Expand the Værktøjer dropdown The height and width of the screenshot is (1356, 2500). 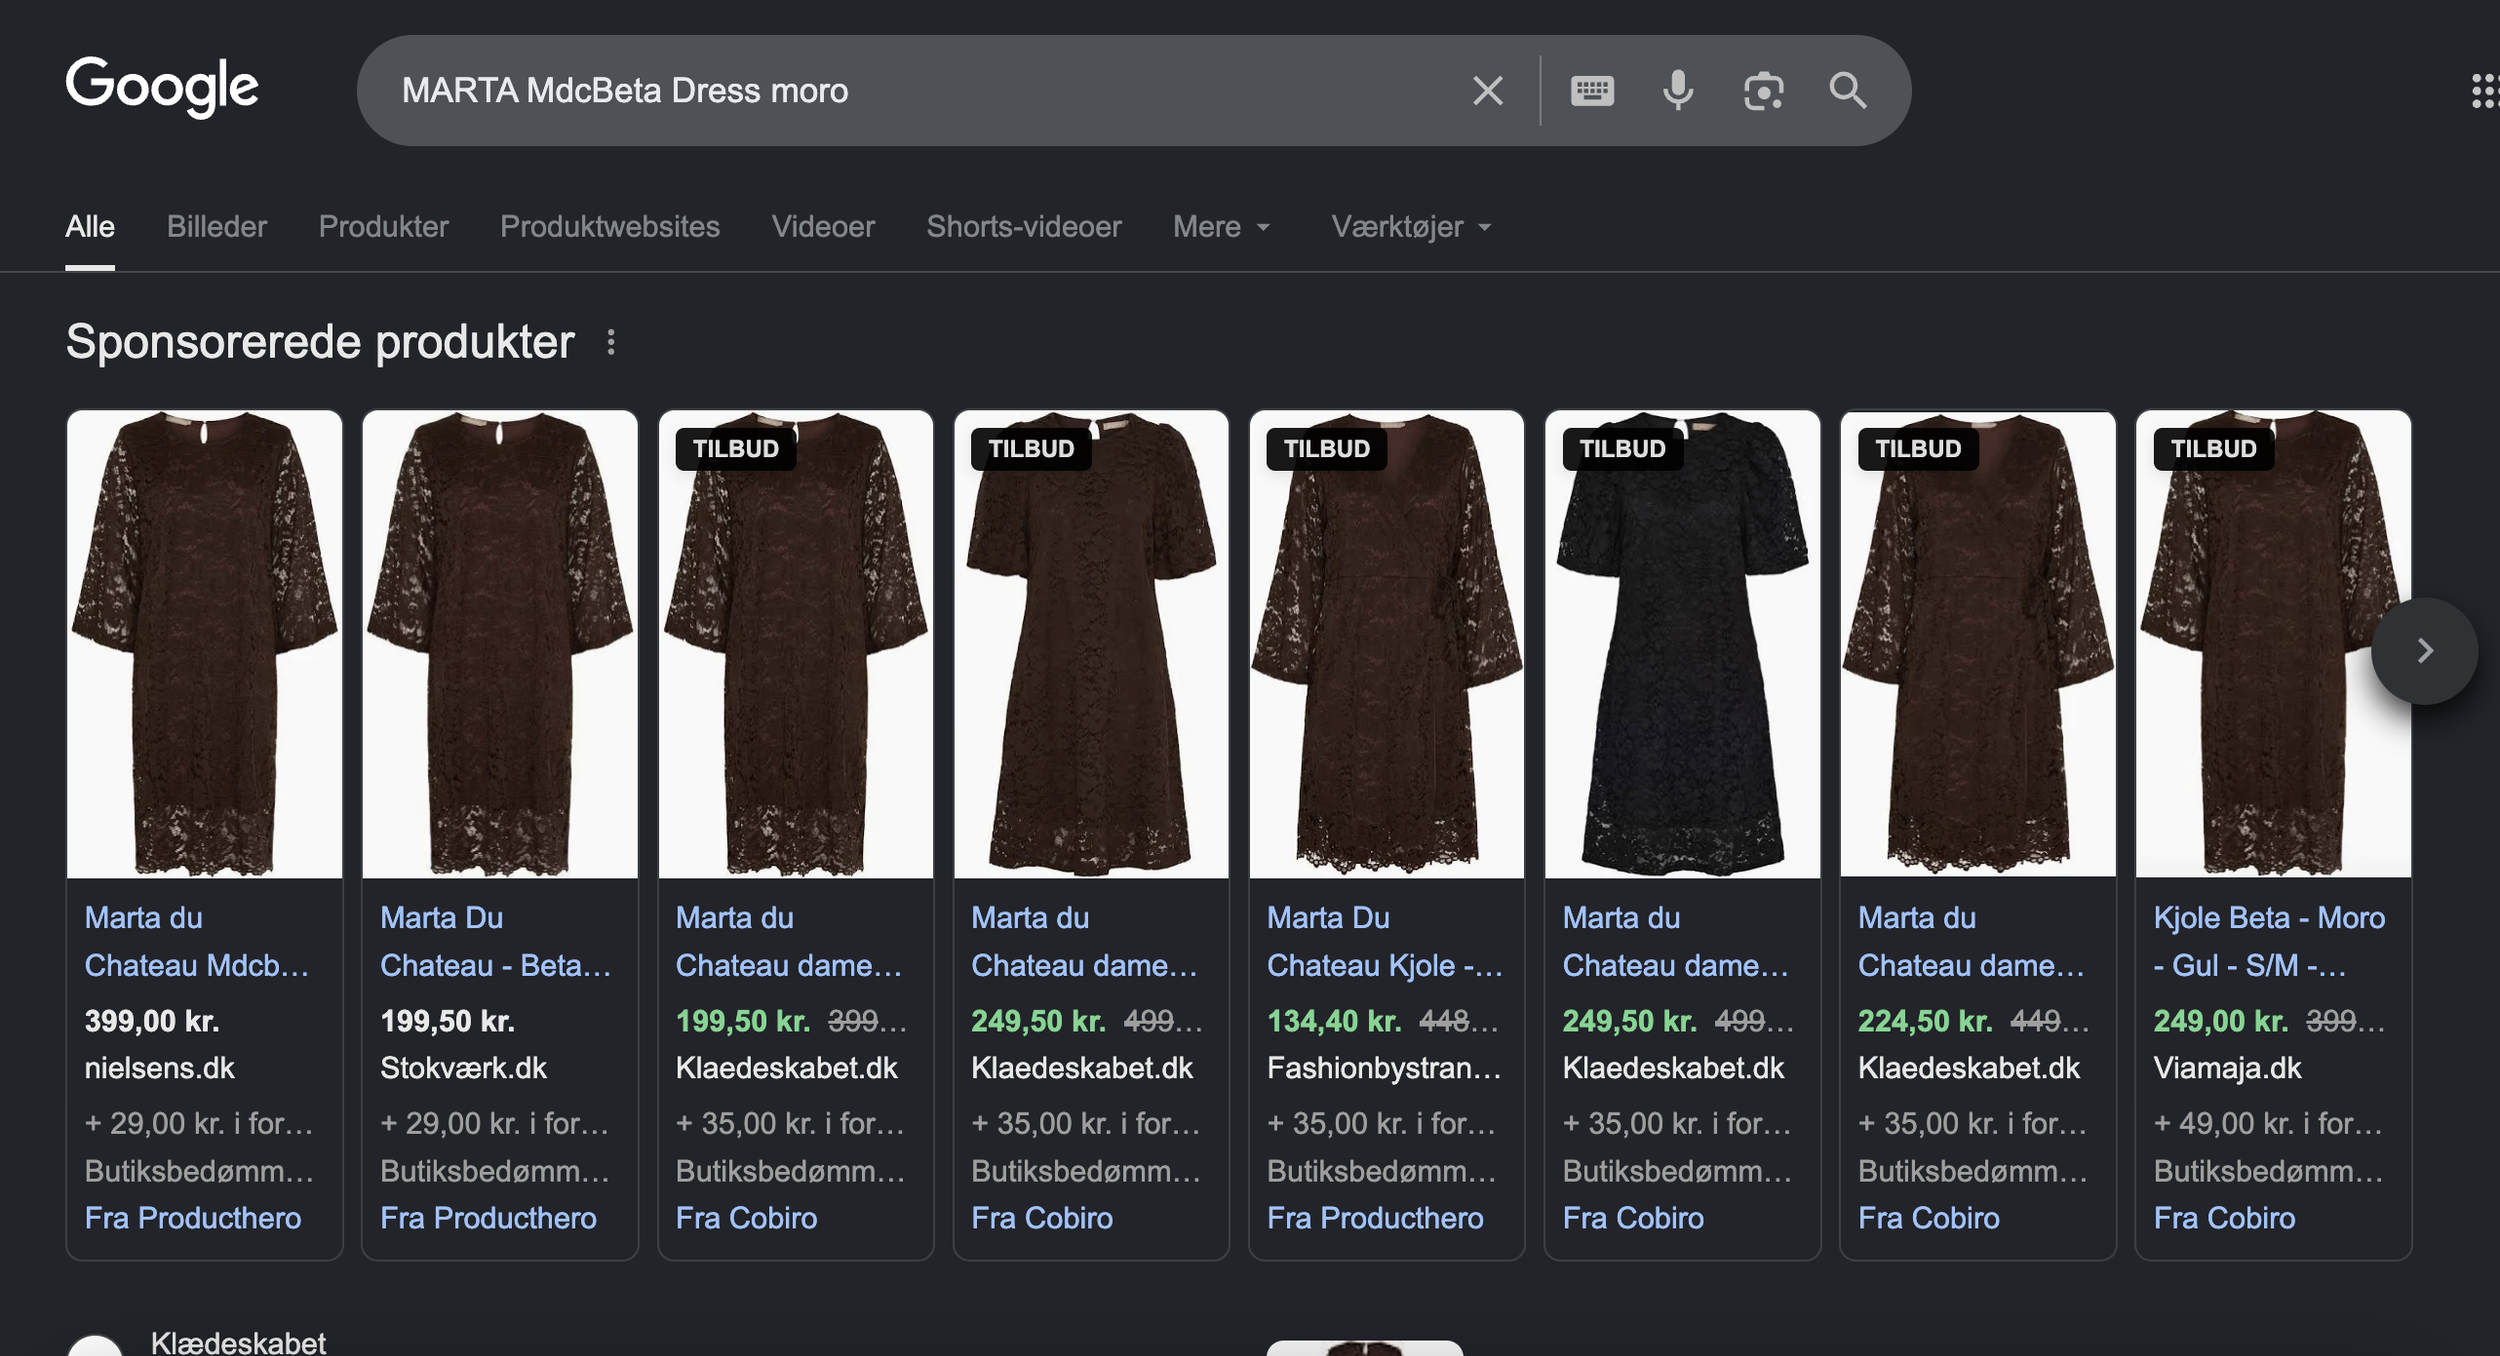pyautogui.click(x=1411, y=227)
